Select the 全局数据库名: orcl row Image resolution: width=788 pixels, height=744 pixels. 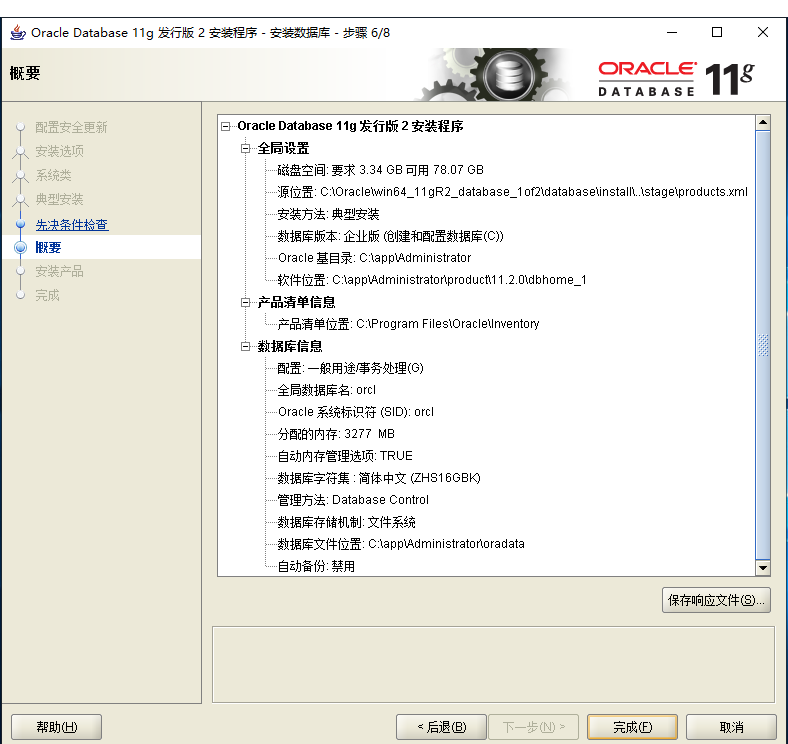[x=327, y=390]
